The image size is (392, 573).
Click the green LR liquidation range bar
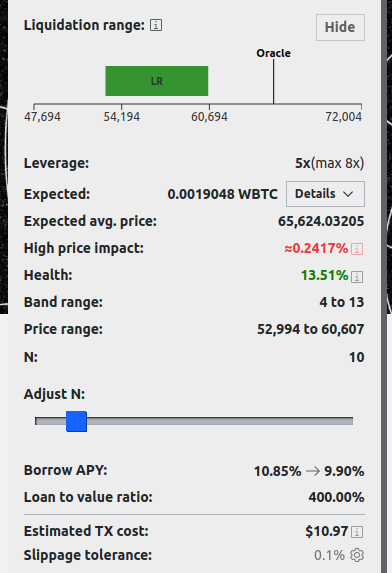(157, 81)
